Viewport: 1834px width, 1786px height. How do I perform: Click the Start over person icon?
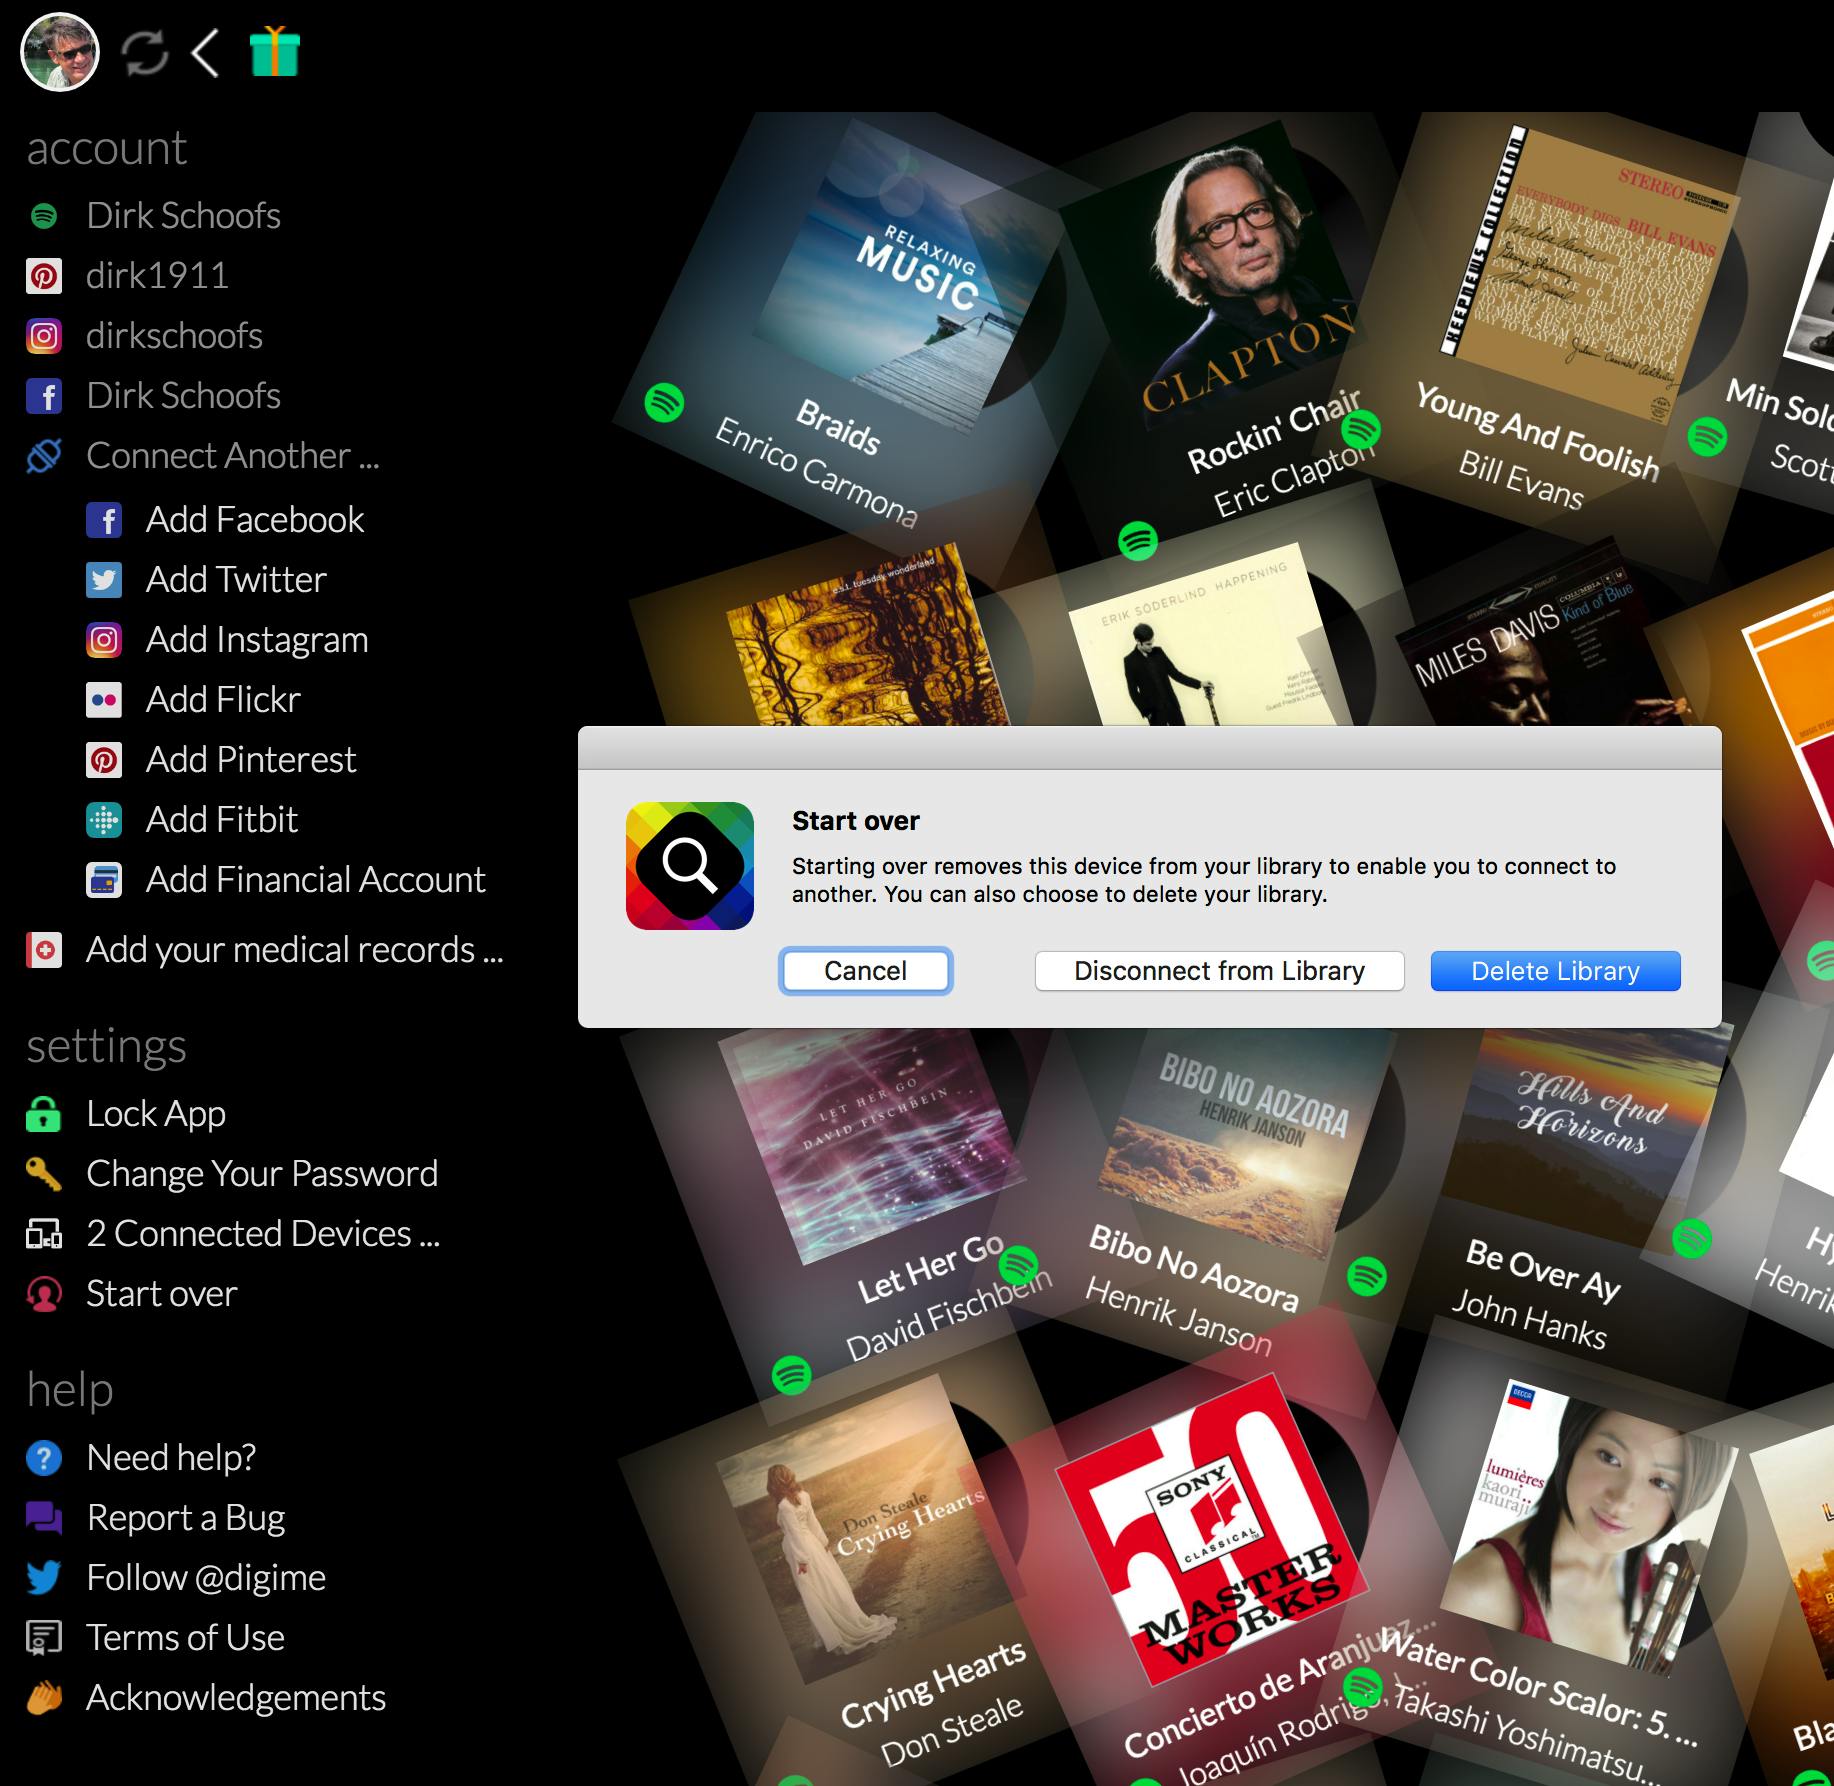click(44, 1294)
